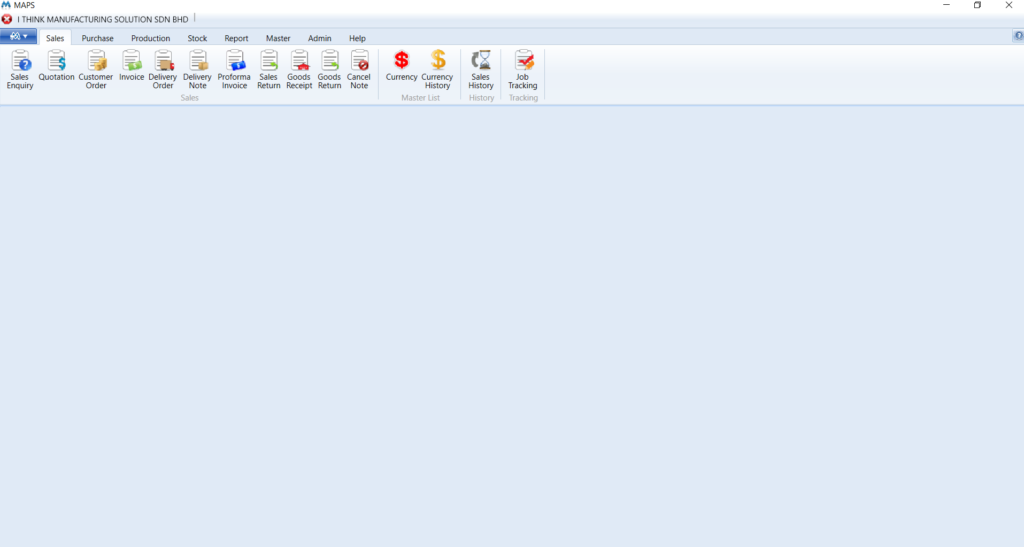View the Currency History
The image size is (1024, 547).
click(438, 70)
